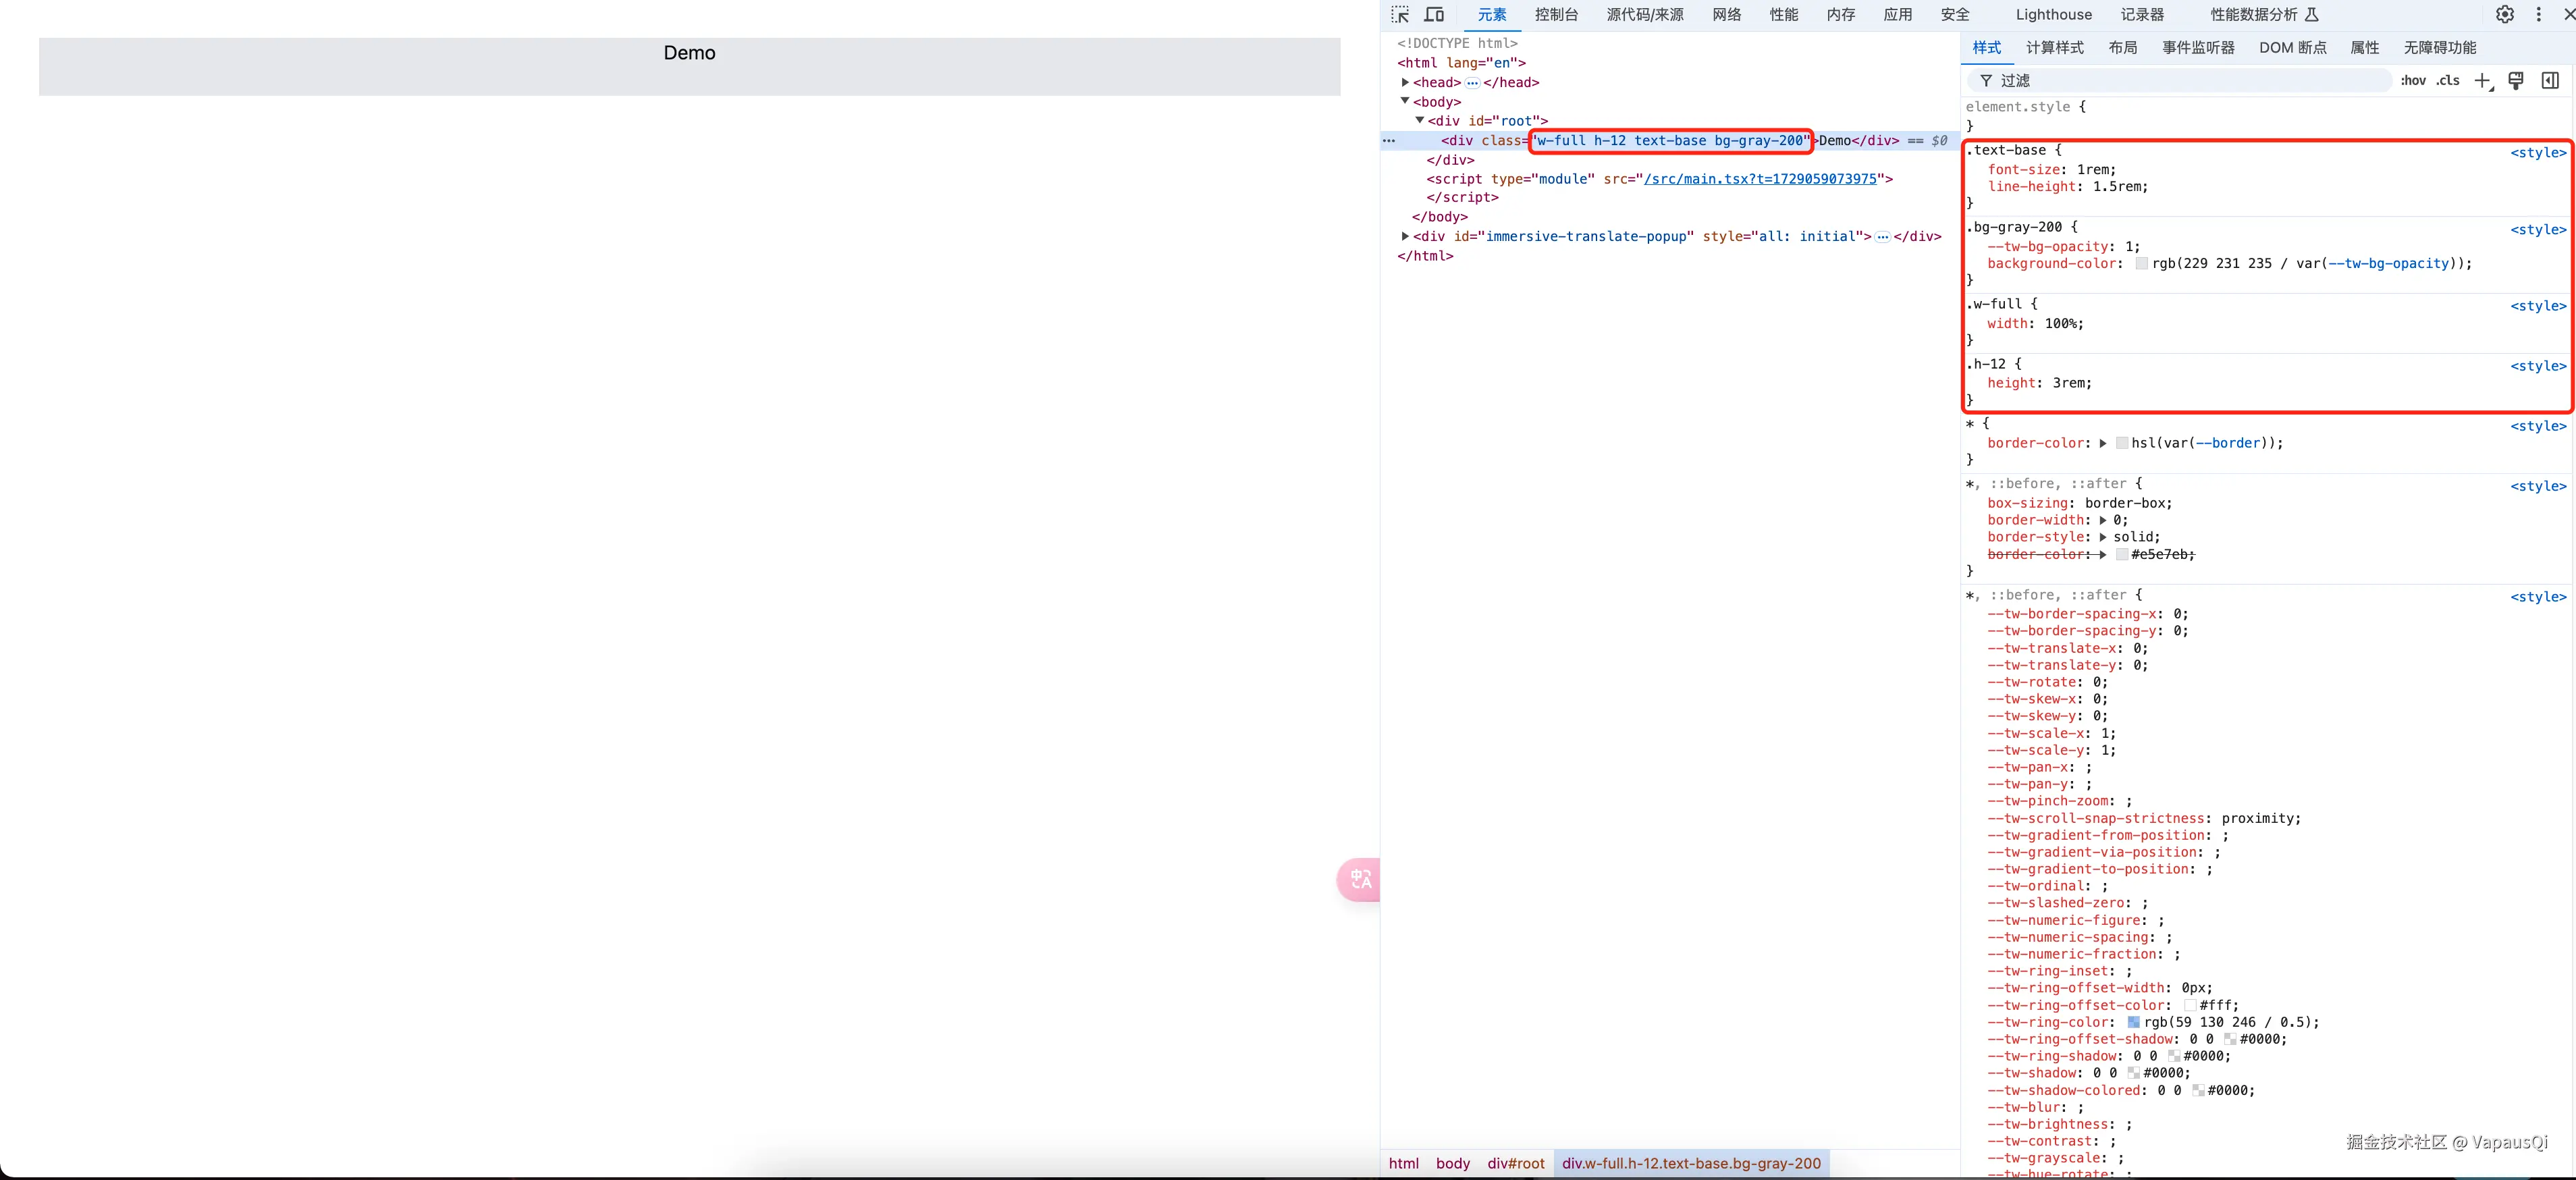Select the 元素 elements tab
The width and height of the screenshot is (2576, 1180).
click(1491, 15)
